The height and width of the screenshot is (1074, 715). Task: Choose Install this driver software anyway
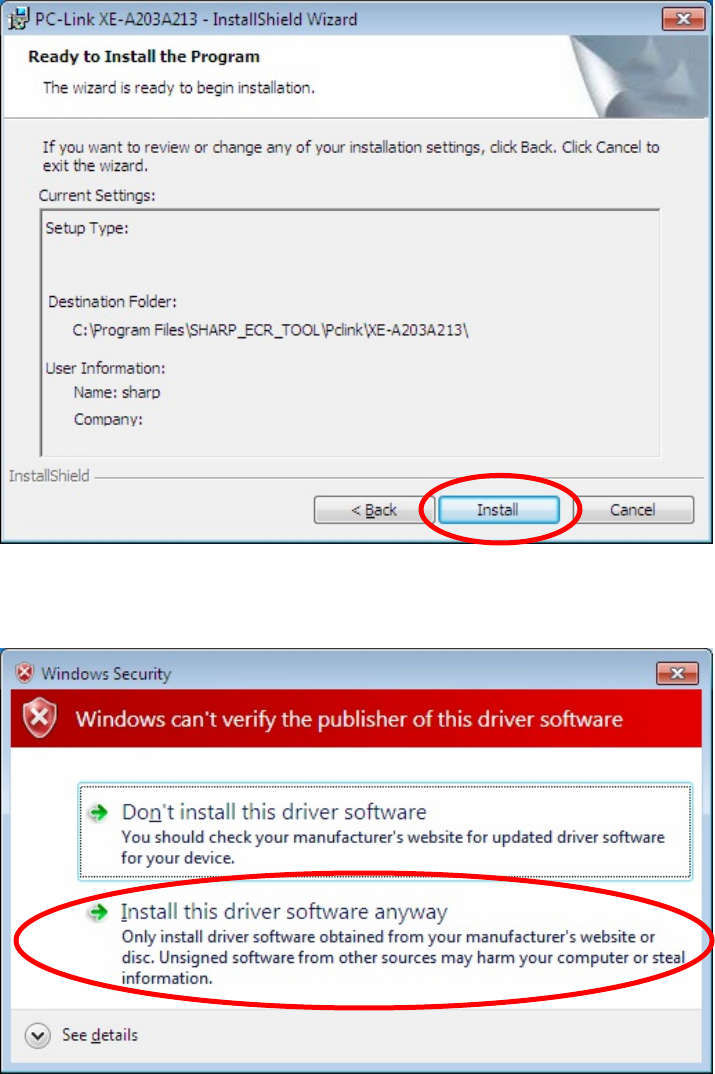(x=385, y=944)
